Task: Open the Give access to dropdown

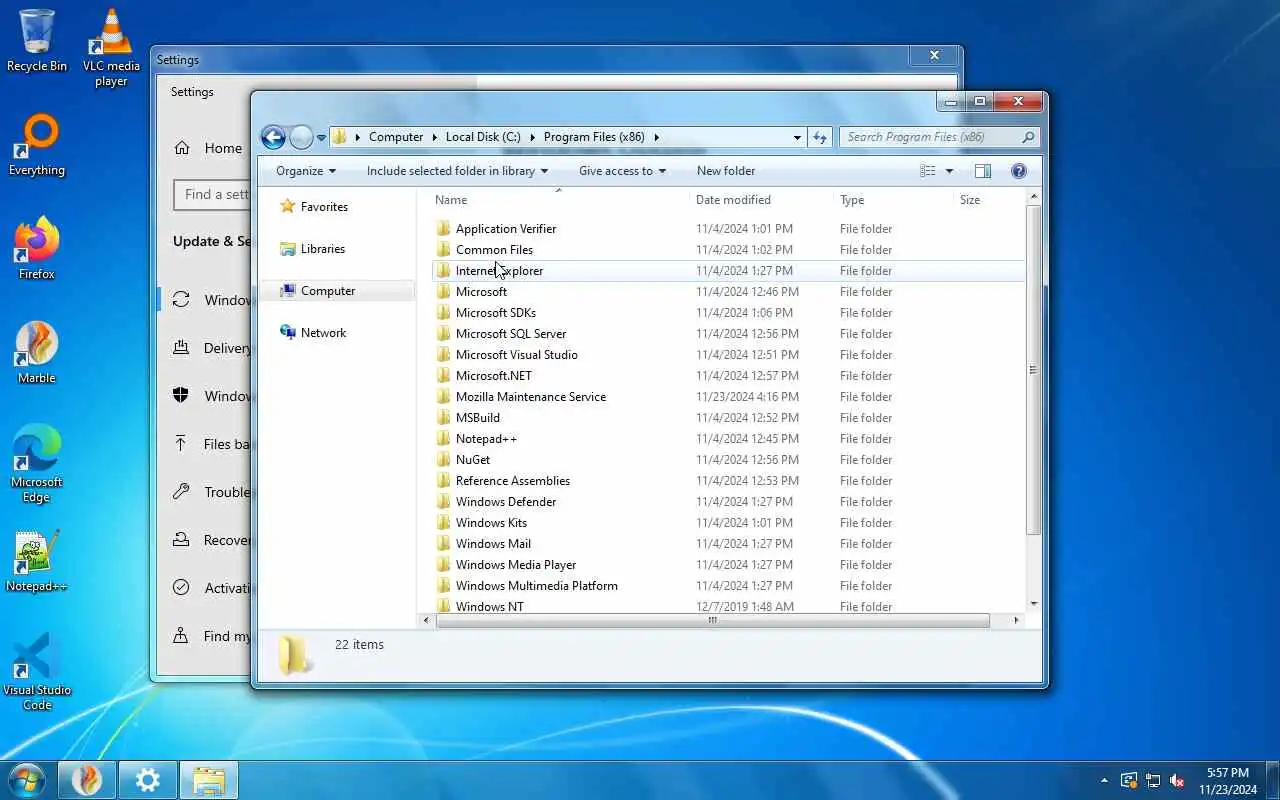Action: [622, 171]
